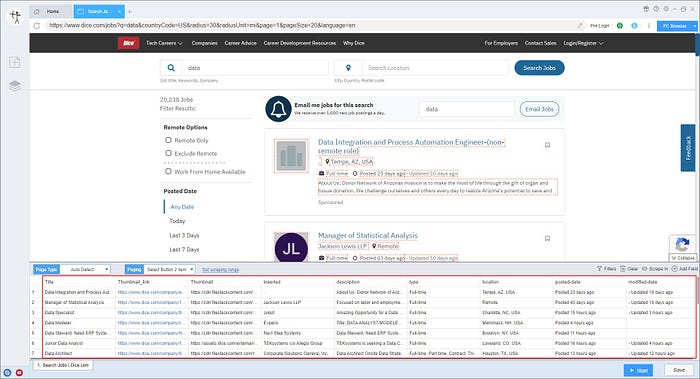This screenshot has width=700, height=379.
Task: Click the blue circle icon beside the green one
Action: [634, 25]
